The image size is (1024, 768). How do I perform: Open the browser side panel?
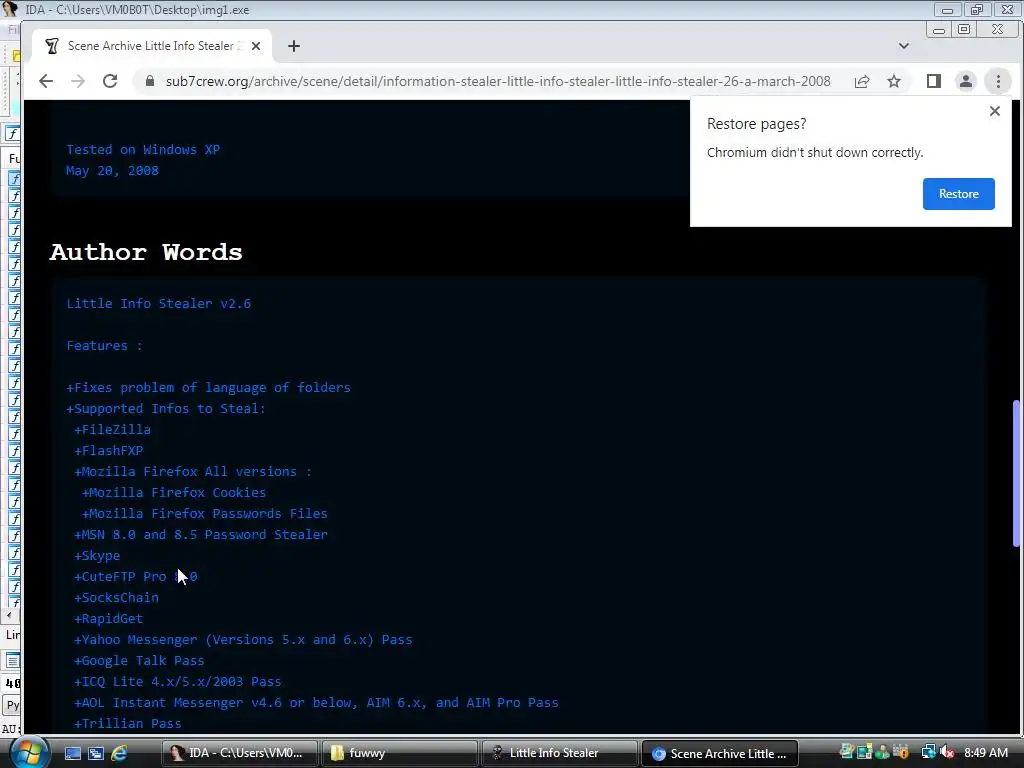coord(934,81)
